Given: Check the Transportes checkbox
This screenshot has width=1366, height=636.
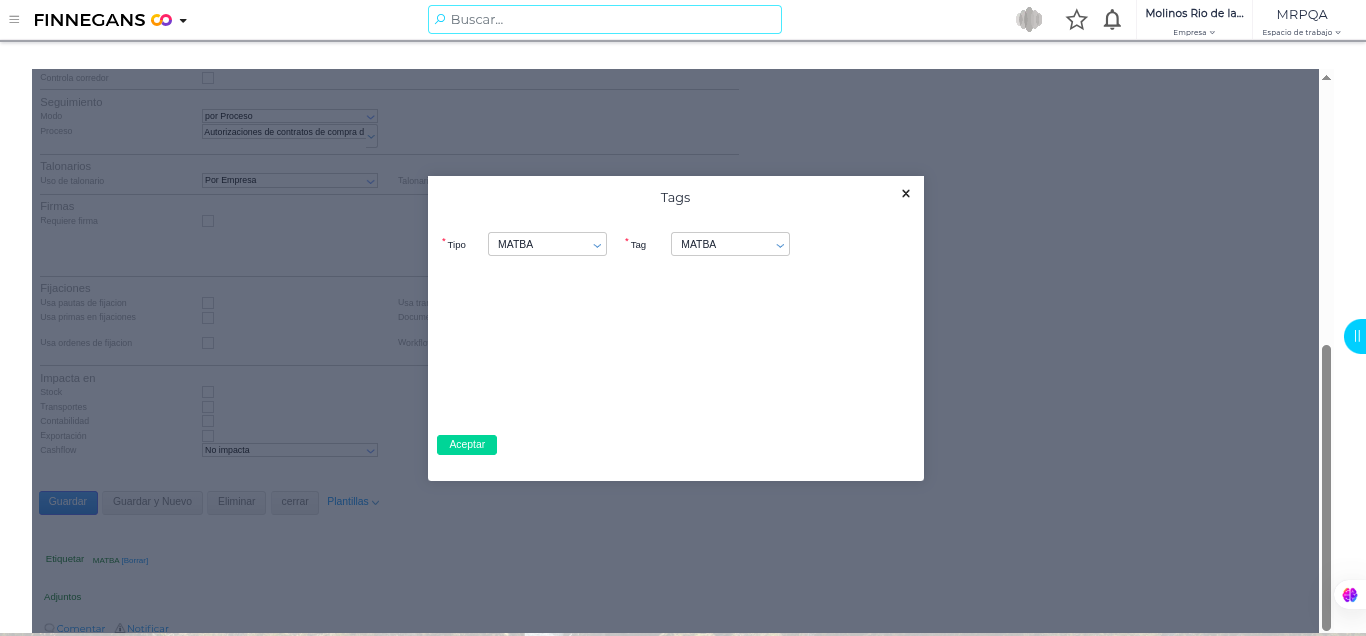Looking at the screenshot, I should (208, 407).
